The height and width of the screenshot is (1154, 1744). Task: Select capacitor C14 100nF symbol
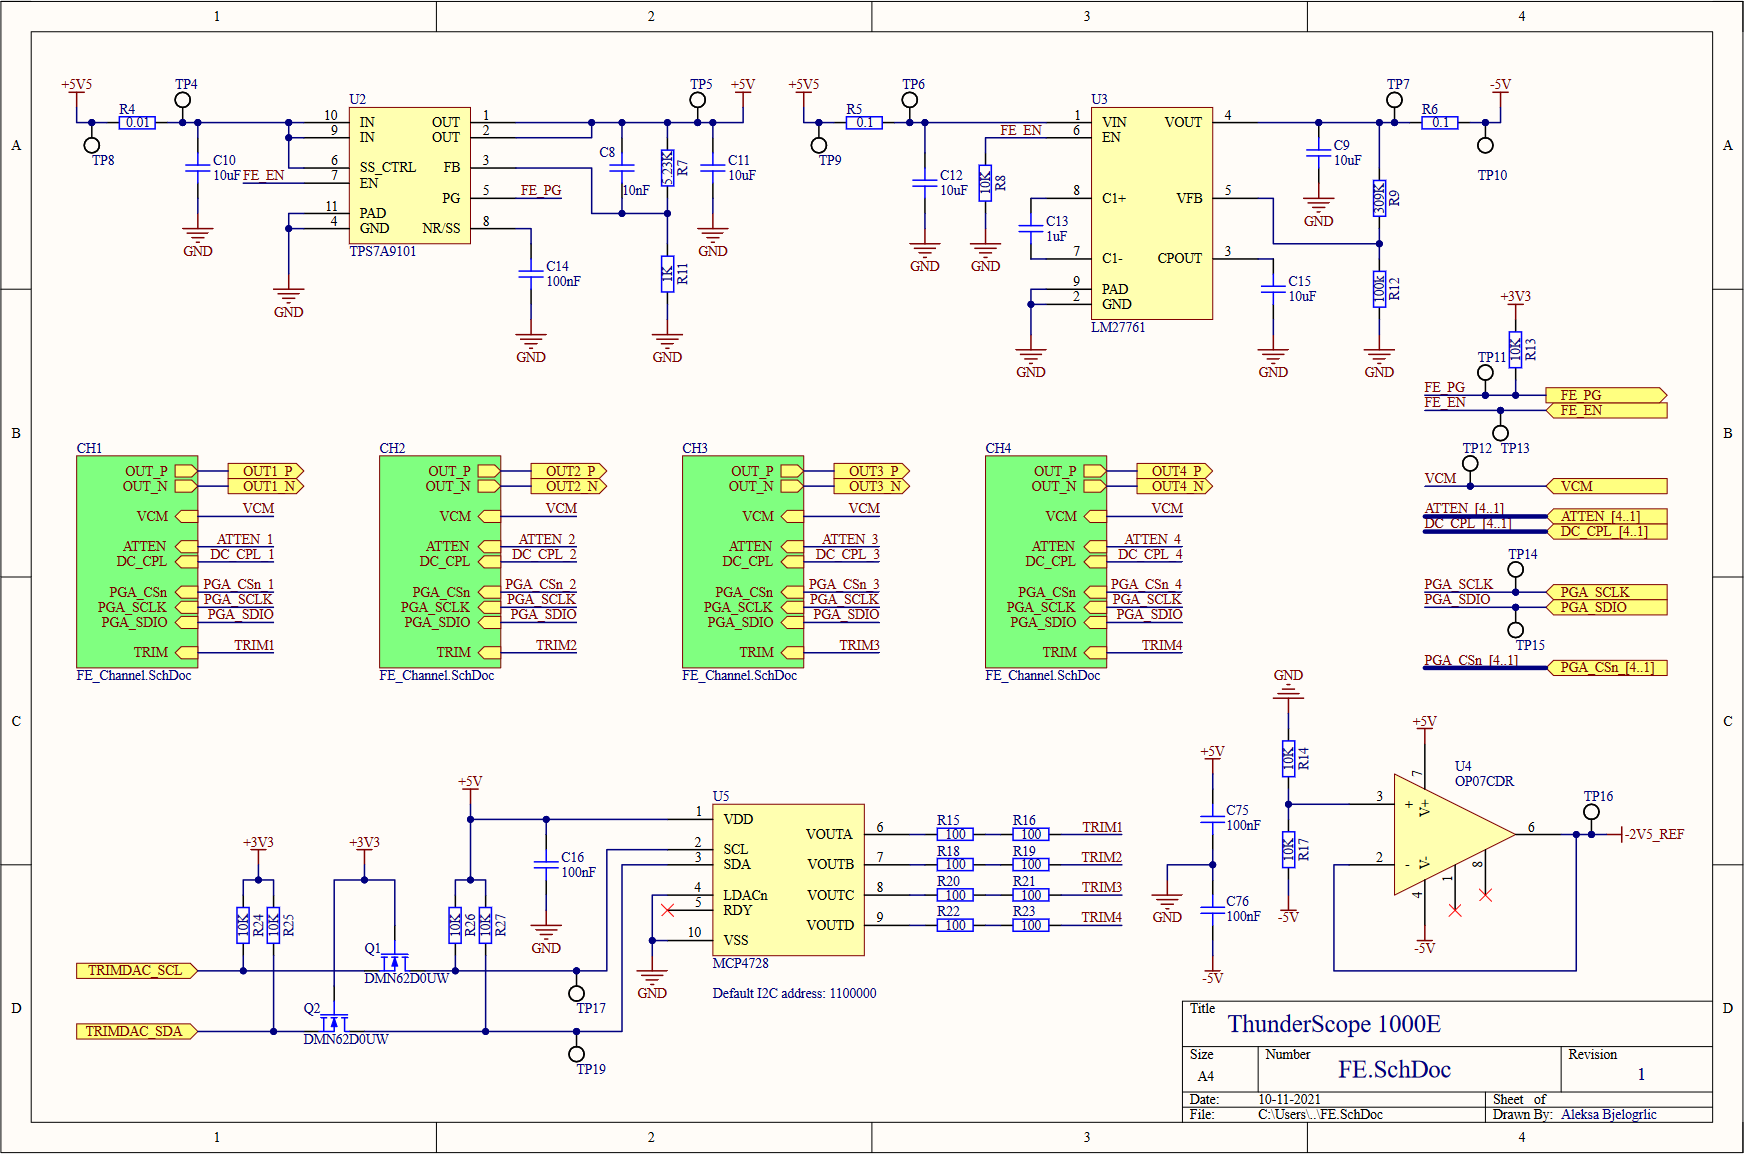(x=531, y=274)
